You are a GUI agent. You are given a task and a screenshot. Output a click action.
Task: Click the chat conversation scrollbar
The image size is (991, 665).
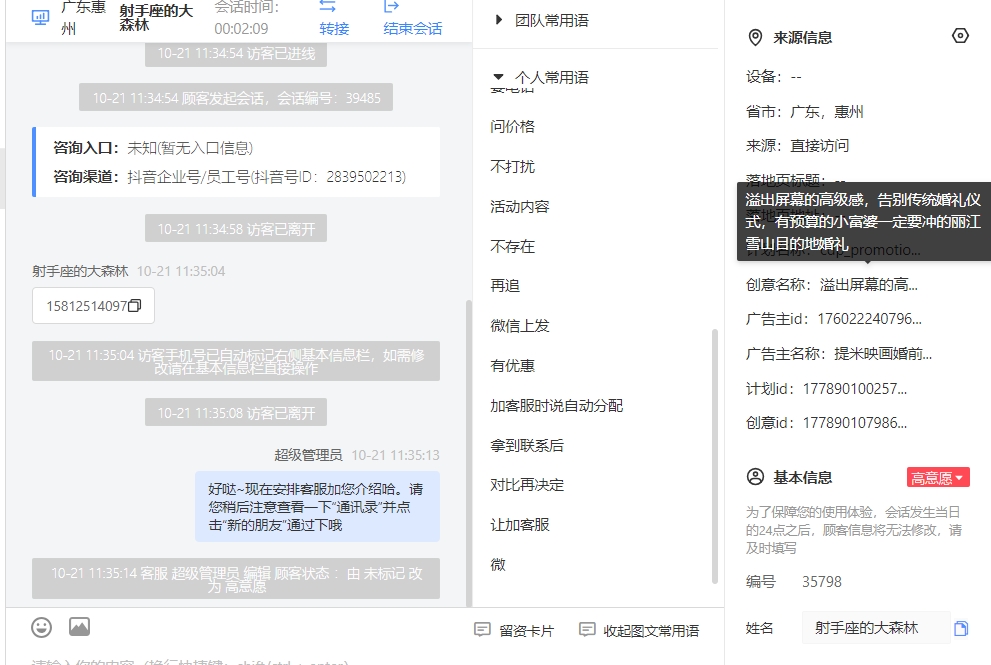coord(468,452)
